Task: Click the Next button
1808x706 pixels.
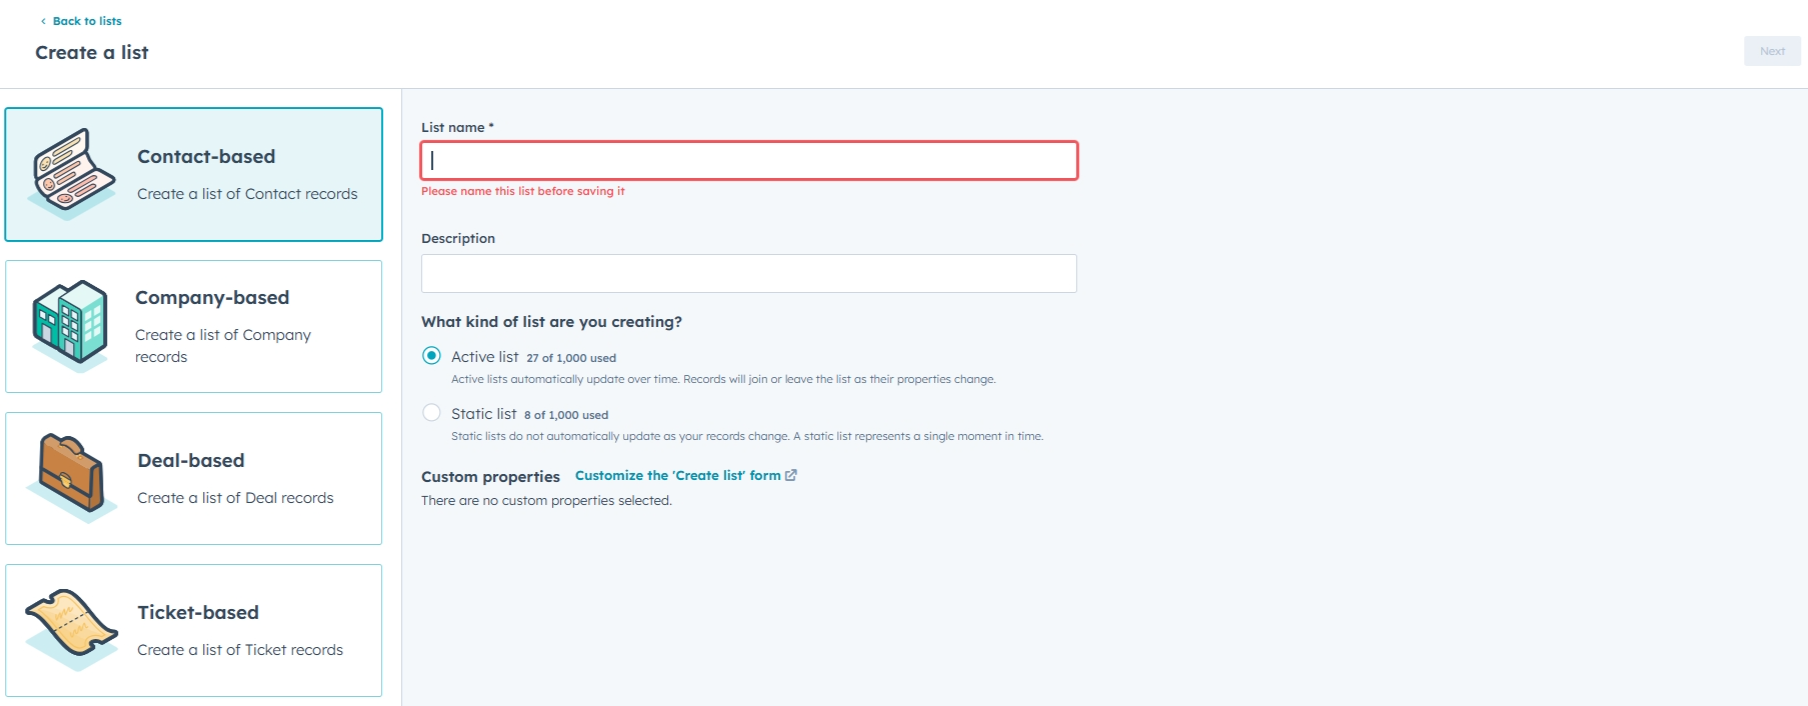Action: (1772, 51)
